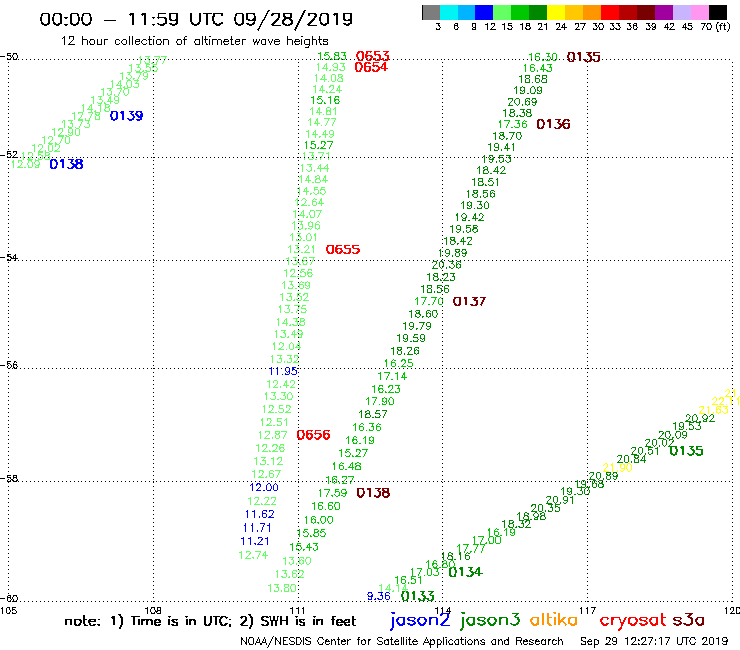
Task: Pick the bright red swatch in the legend
Action: tap(609, 12)
